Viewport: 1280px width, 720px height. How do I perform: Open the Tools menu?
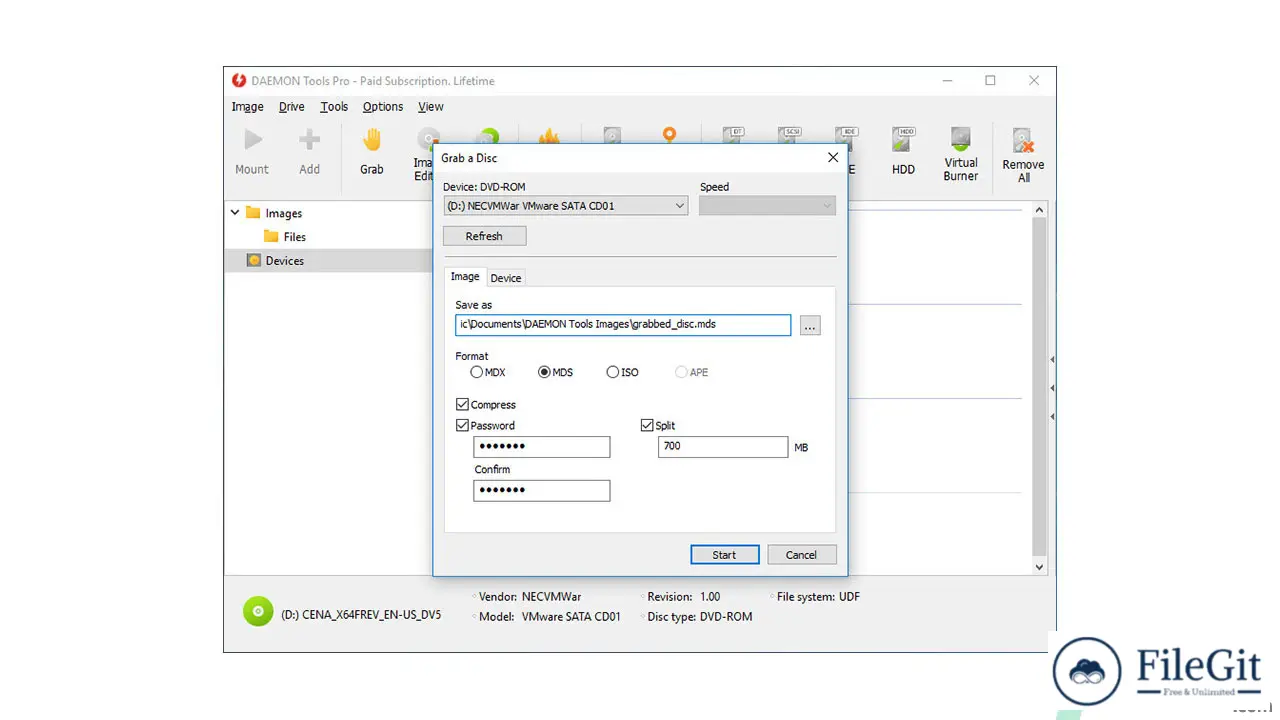334,107
